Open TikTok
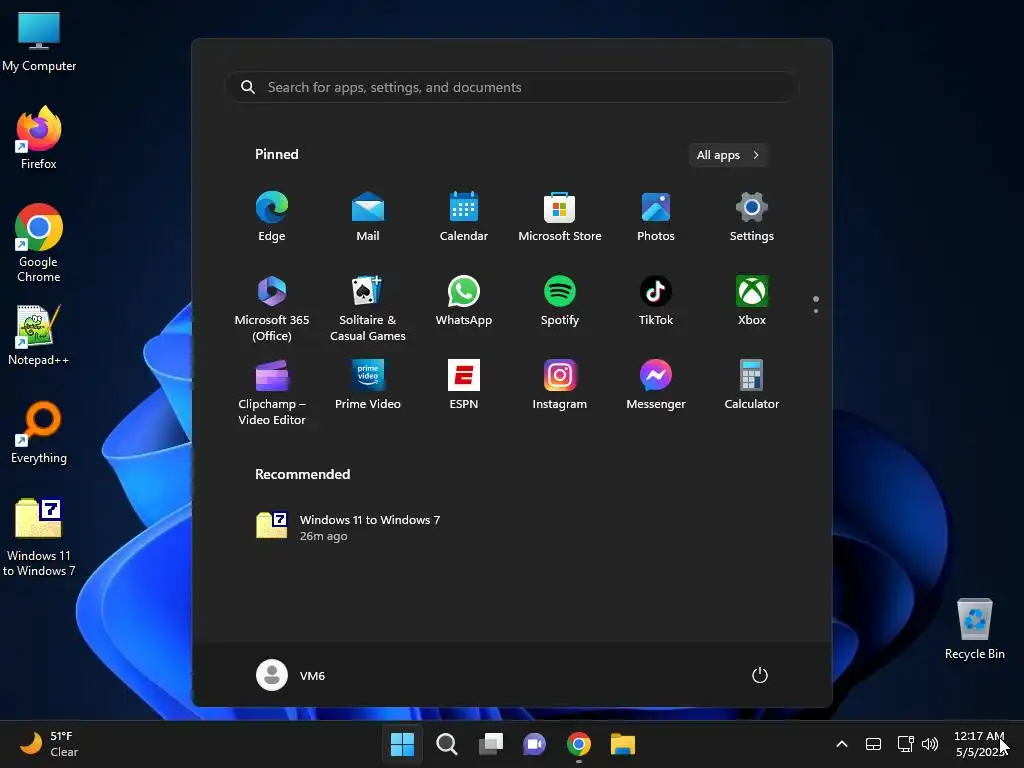The image size is (1024, 768). pyautogui.click(x=656, y=301)
